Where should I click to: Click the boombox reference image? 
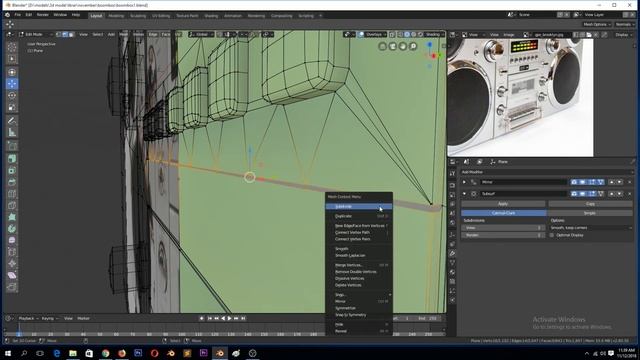pos(520,98)
